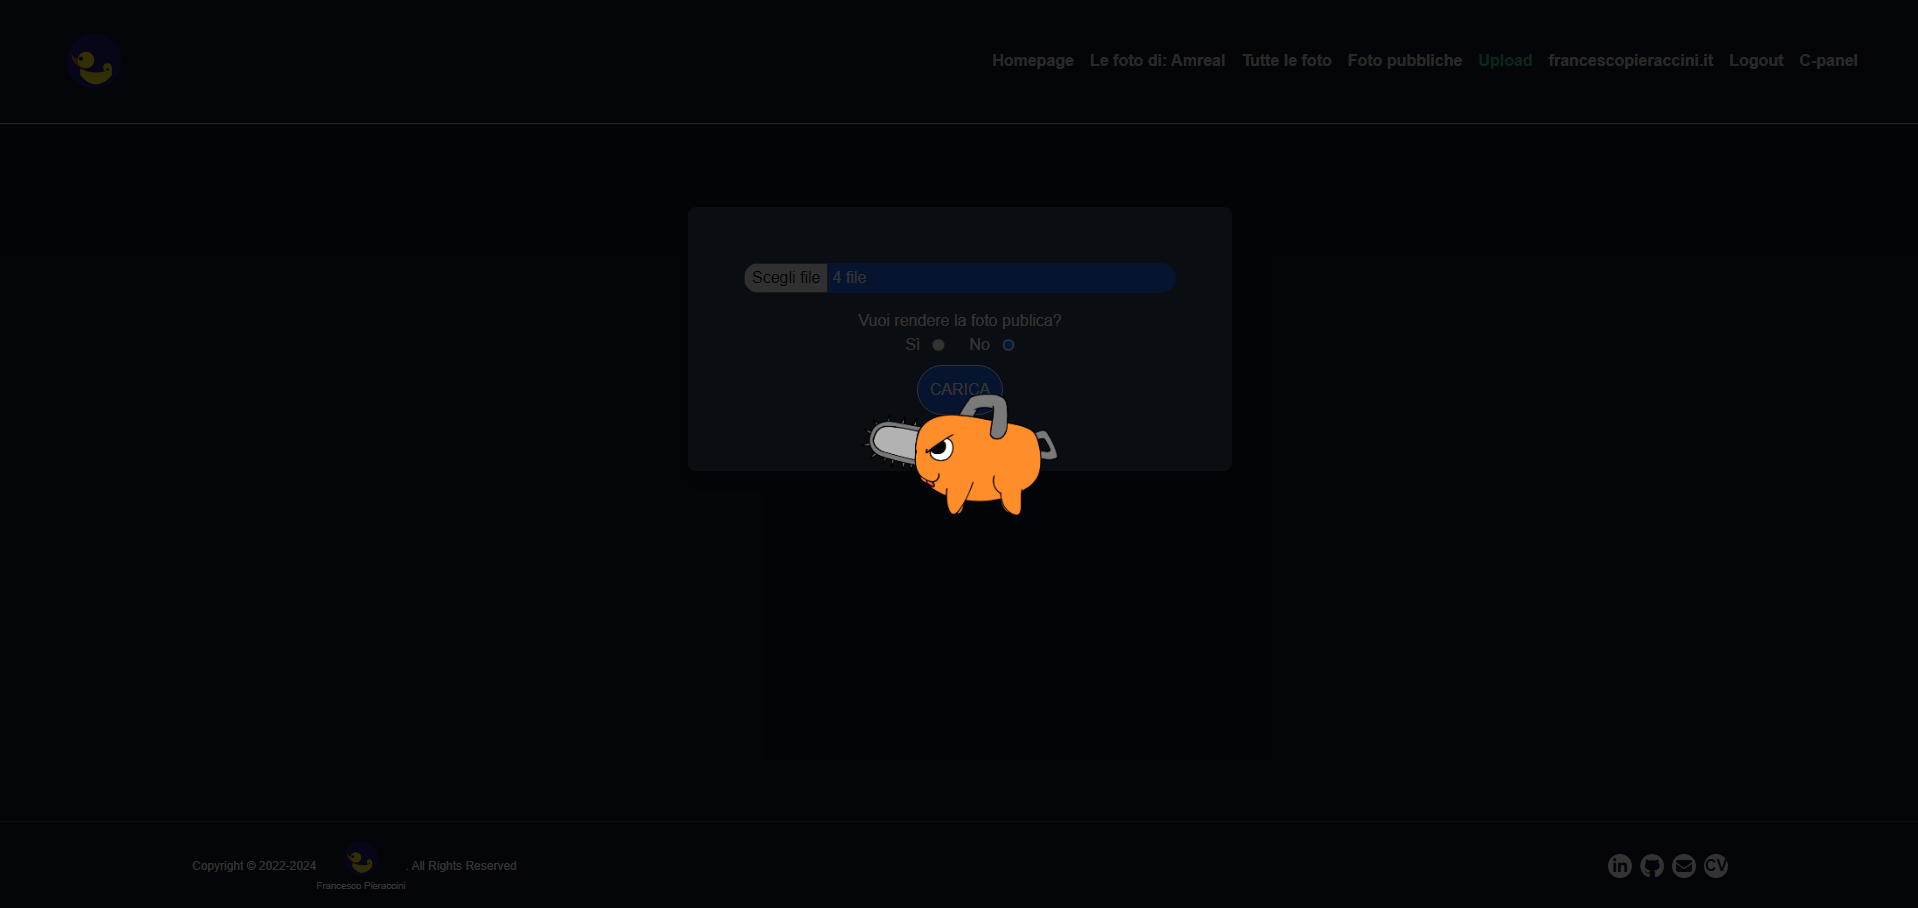Screen dimensions: 1918x908
Task: Click the duck logo in the header
Action: pyautogui.click(x=95, y=61)
